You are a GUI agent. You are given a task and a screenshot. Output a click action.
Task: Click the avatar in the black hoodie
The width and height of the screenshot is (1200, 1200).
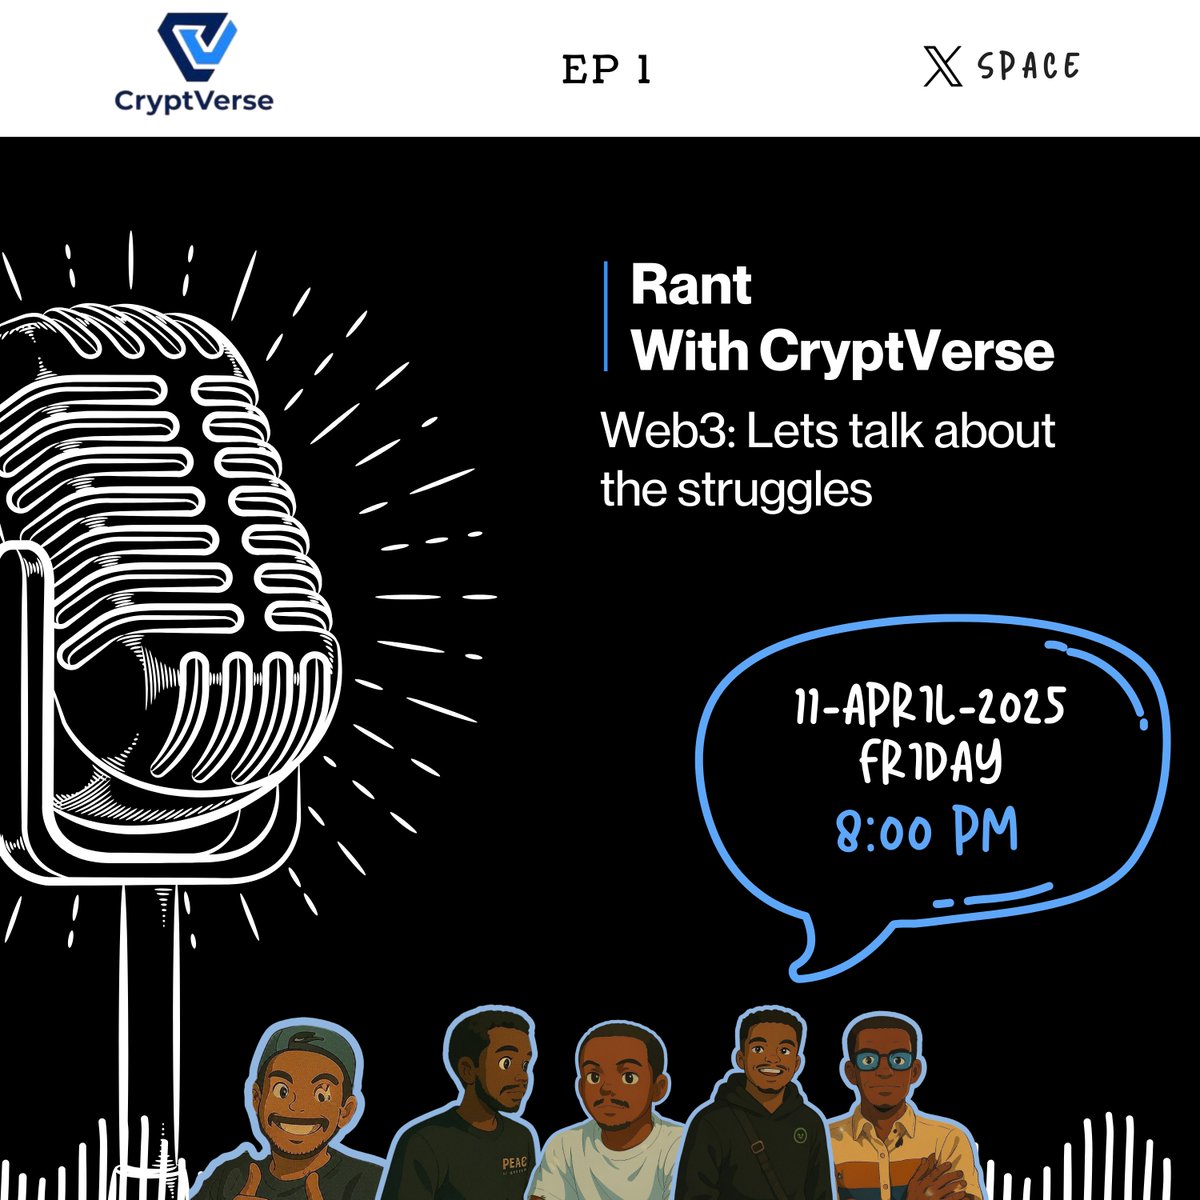coord(760,1105)
